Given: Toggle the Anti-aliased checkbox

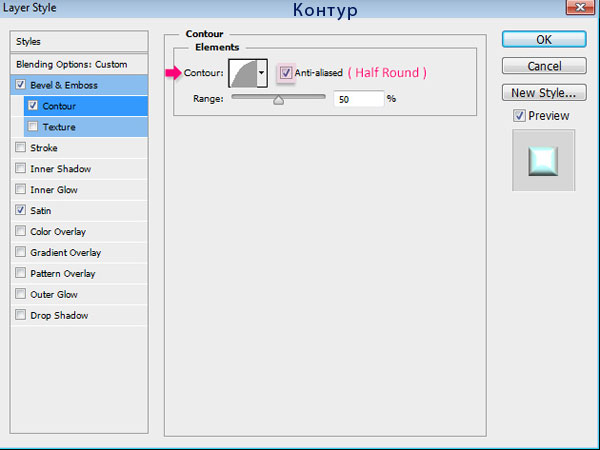Looking at the screenshot, I should coord(286,73).
